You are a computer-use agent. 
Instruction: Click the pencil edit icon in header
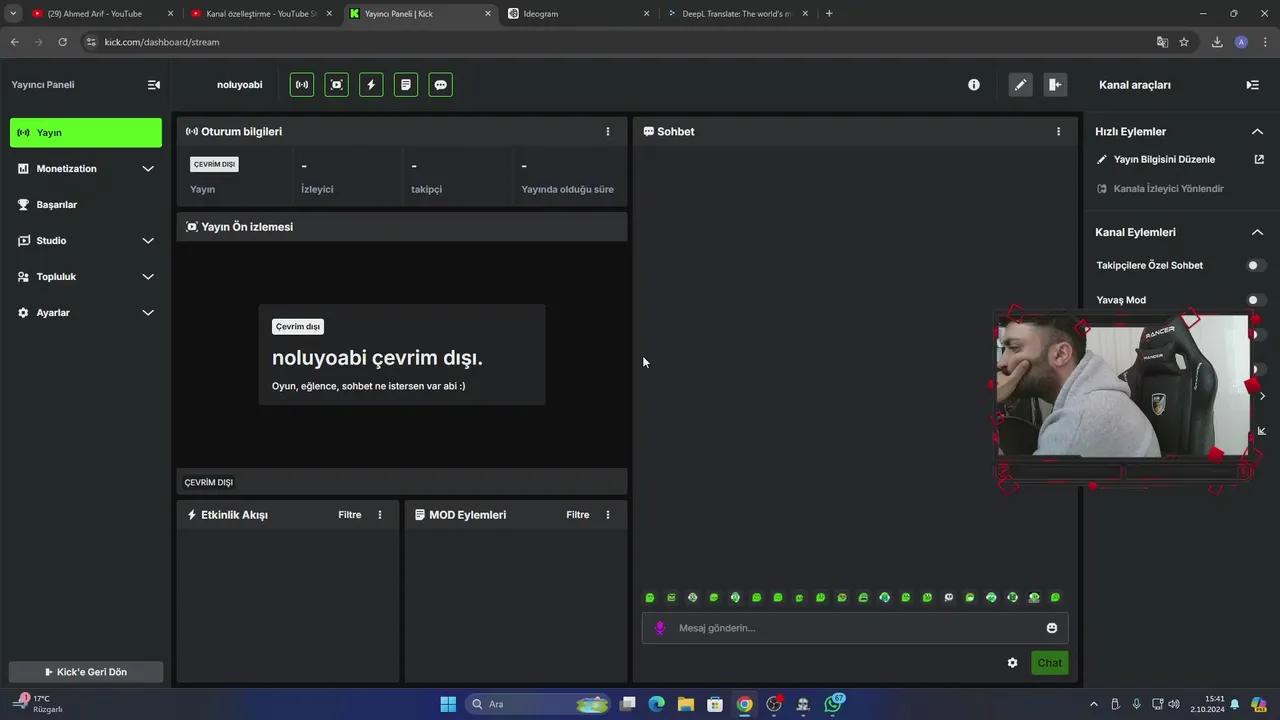click(1020, 85)
